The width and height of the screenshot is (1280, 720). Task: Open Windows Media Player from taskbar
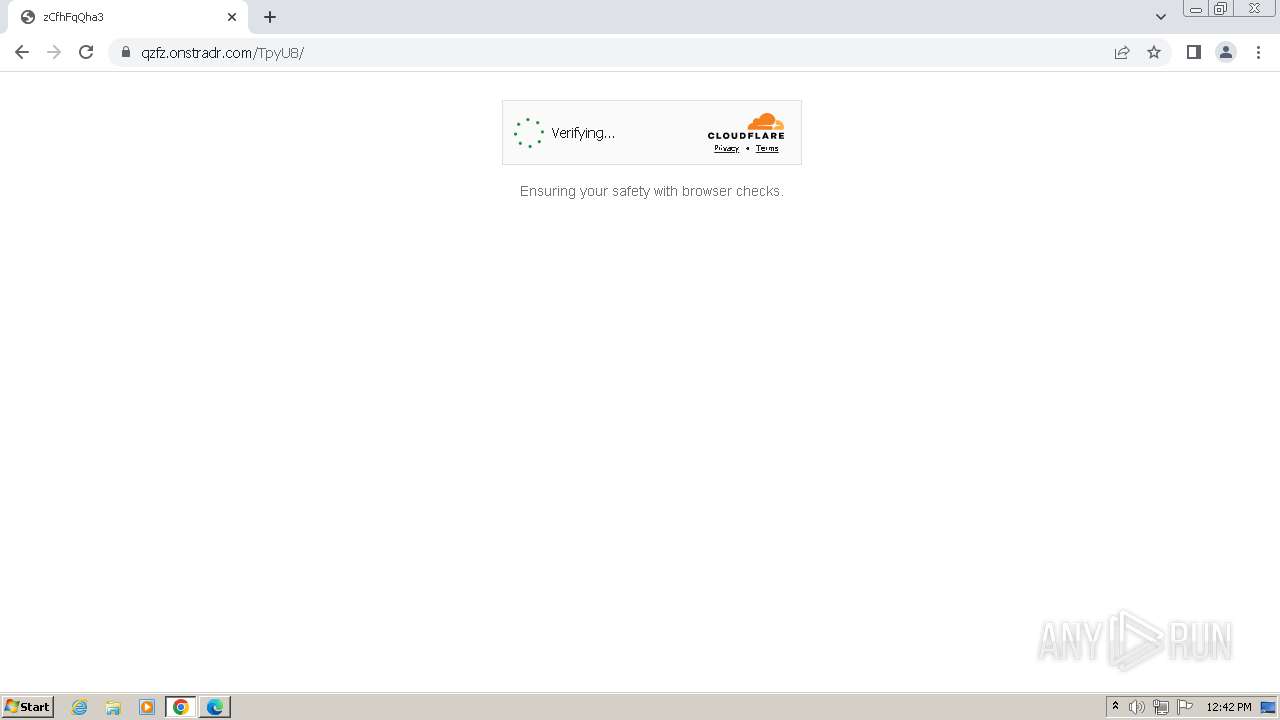tap(147, 707)
